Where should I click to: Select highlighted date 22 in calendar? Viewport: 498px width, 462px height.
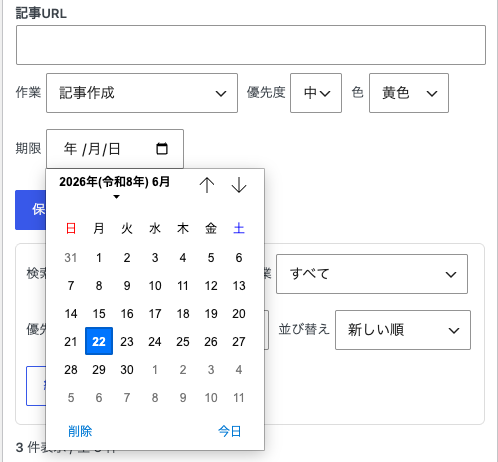[99, 341]
